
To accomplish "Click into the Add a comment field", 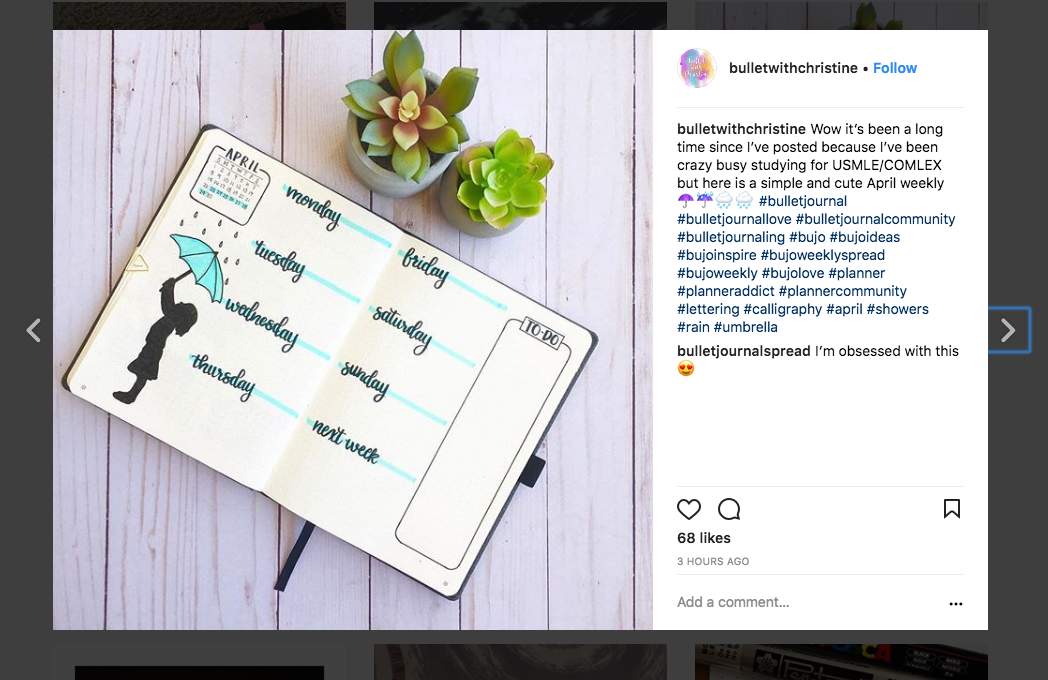I will (x=808, y=602).
